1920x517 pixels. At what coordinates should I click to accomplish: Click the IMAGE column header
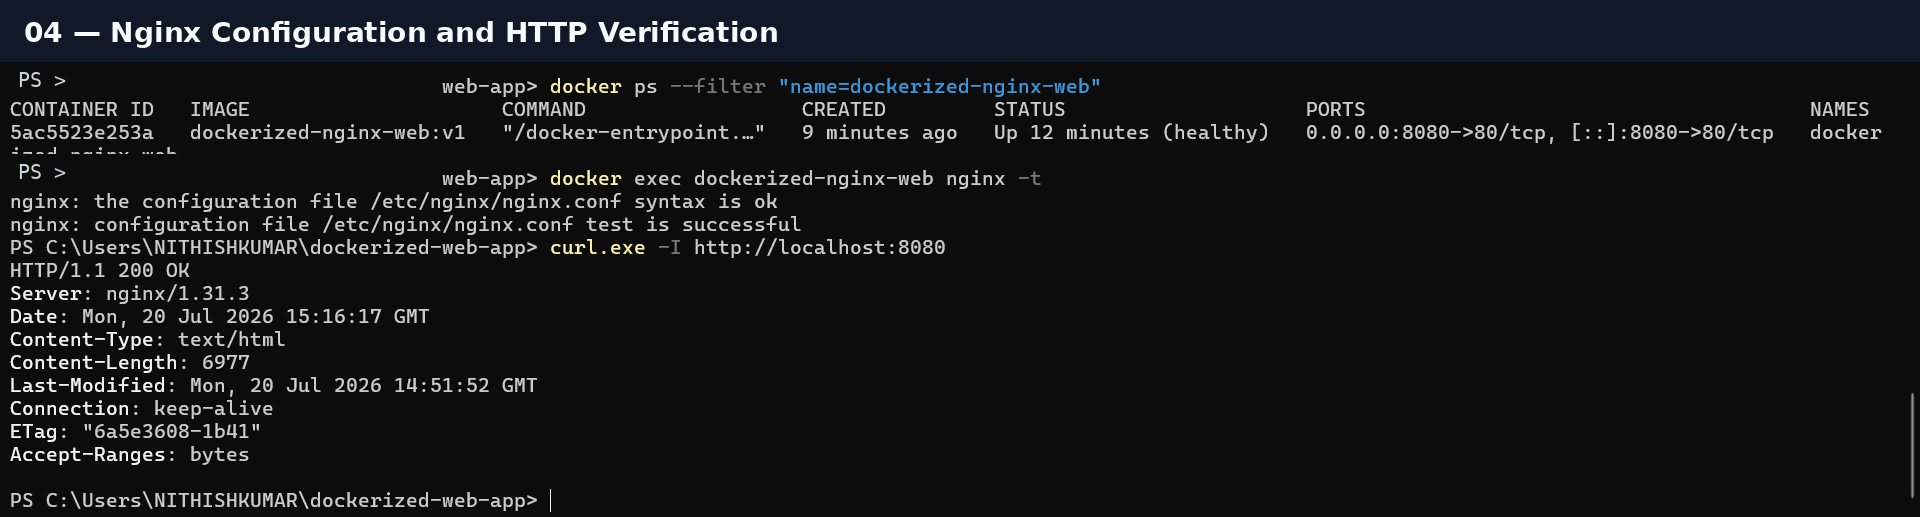tap(219, 109)
